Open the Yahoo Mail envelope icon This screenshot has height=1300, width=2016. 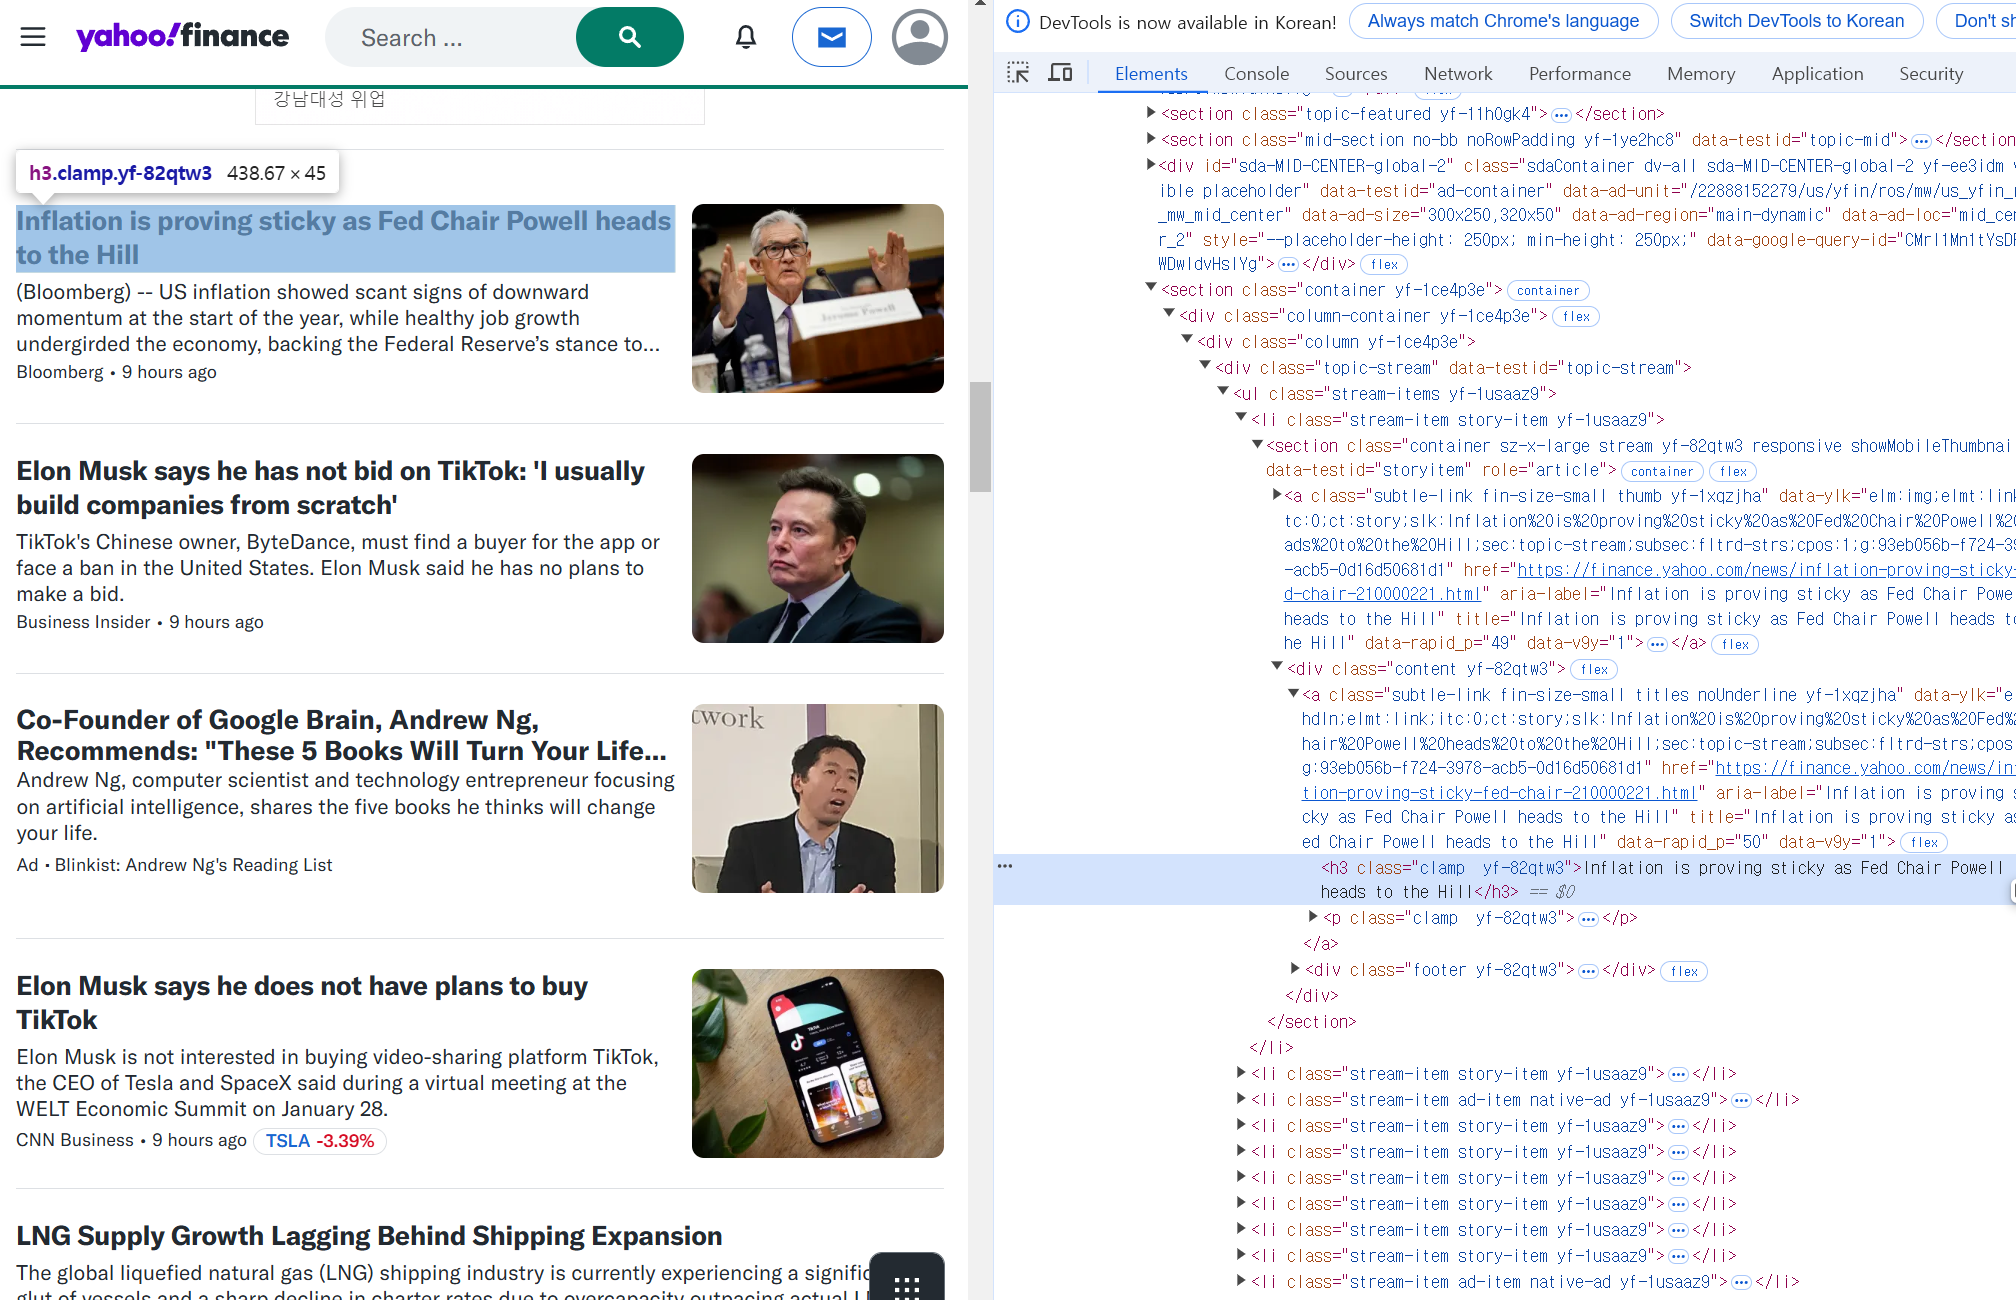coord(832,37)
